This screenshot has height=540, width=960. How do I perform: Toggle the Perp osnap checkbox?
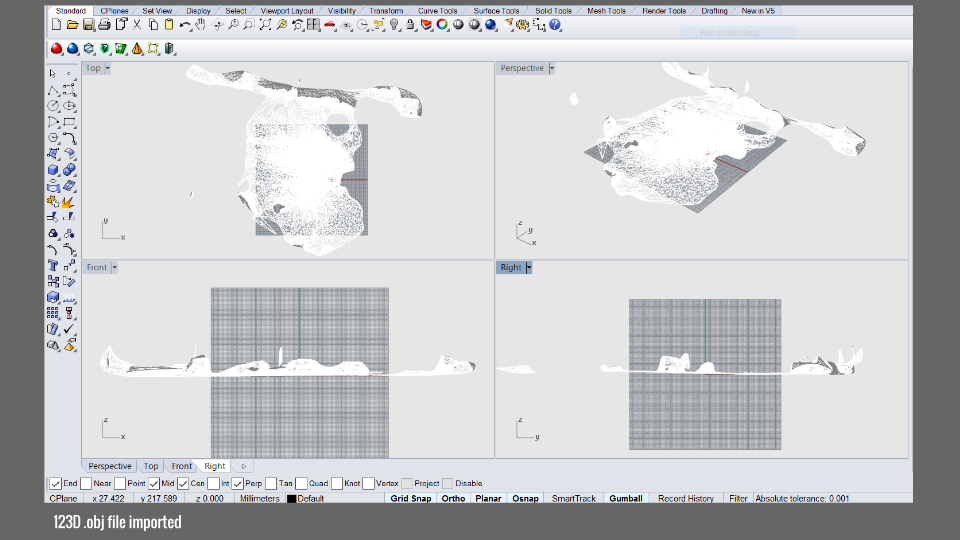click(x=239, y=483)
